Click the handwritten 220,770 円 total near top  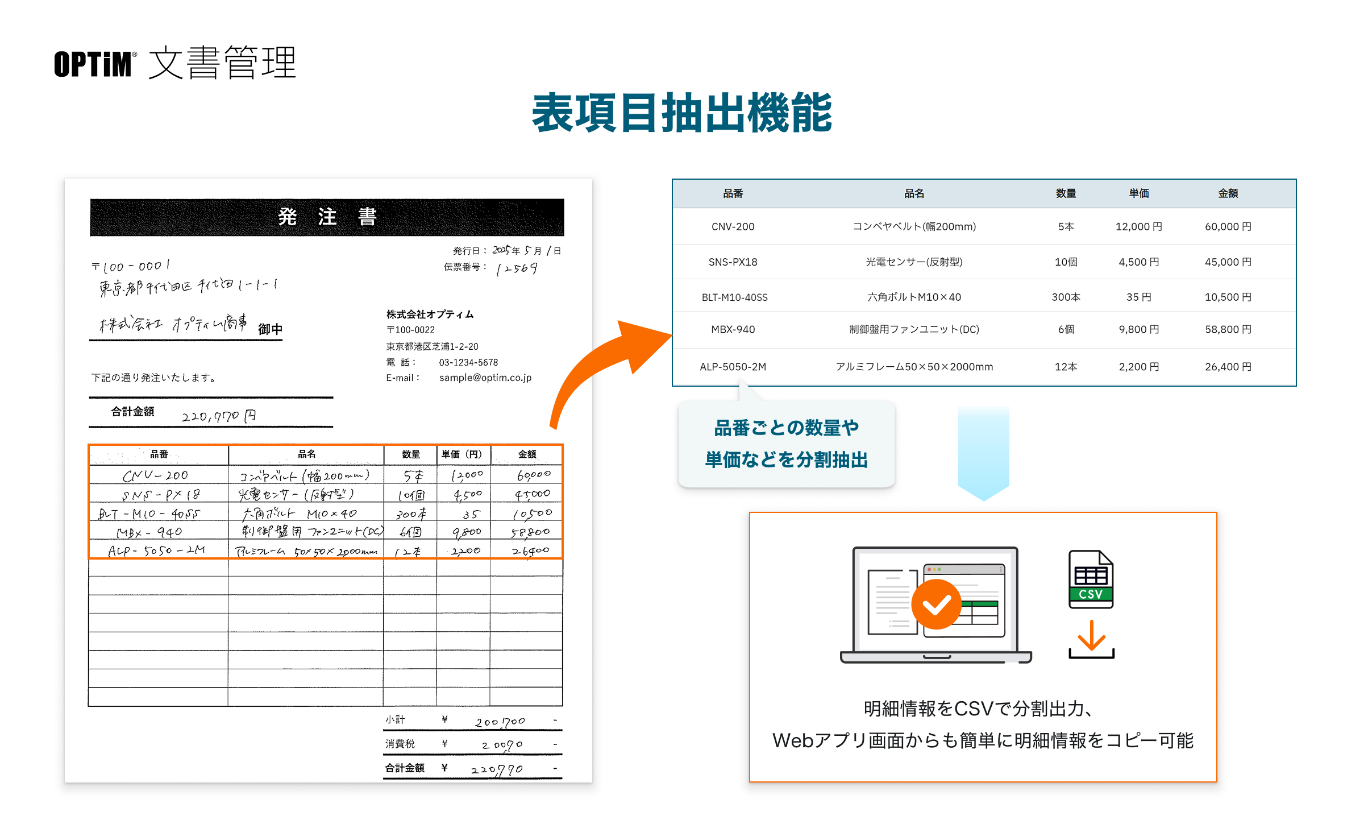click(x=218, y=415)
